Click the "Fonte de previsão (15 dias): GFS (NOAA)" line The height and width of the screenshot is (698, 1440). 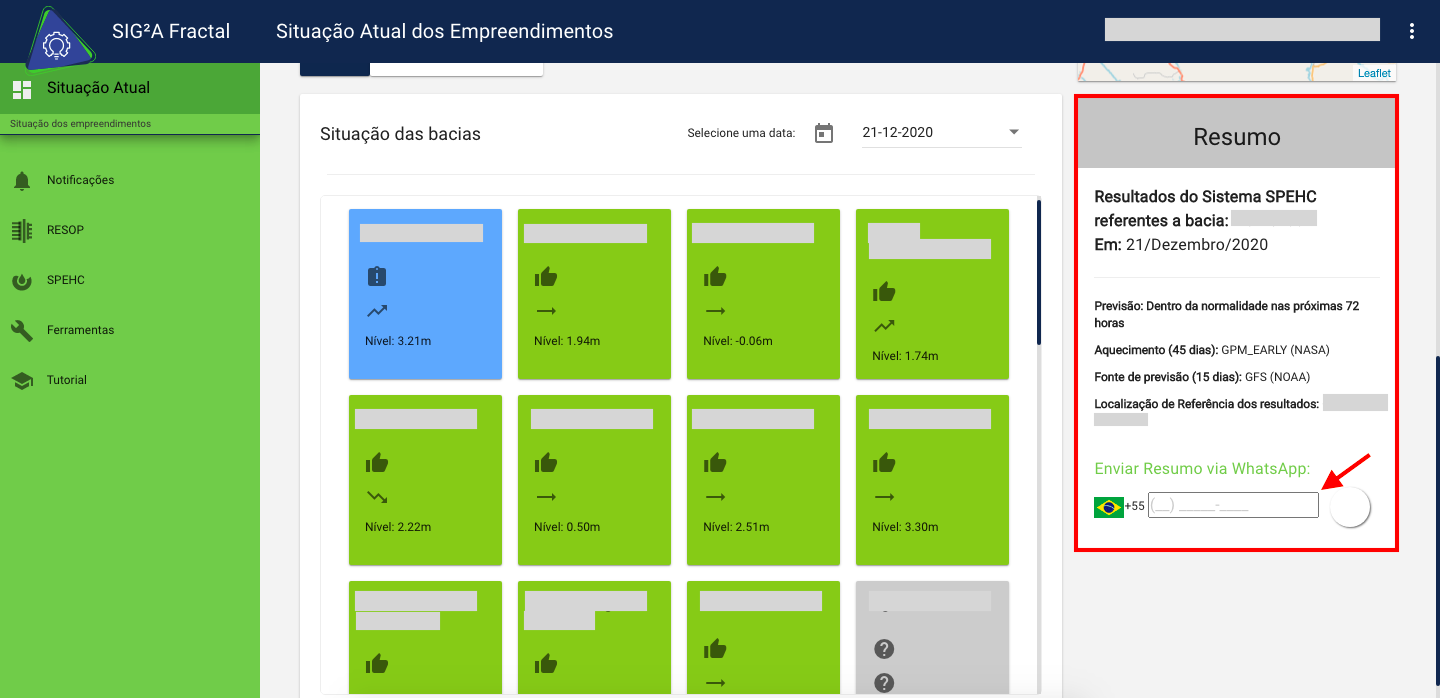click(1202, 377)
